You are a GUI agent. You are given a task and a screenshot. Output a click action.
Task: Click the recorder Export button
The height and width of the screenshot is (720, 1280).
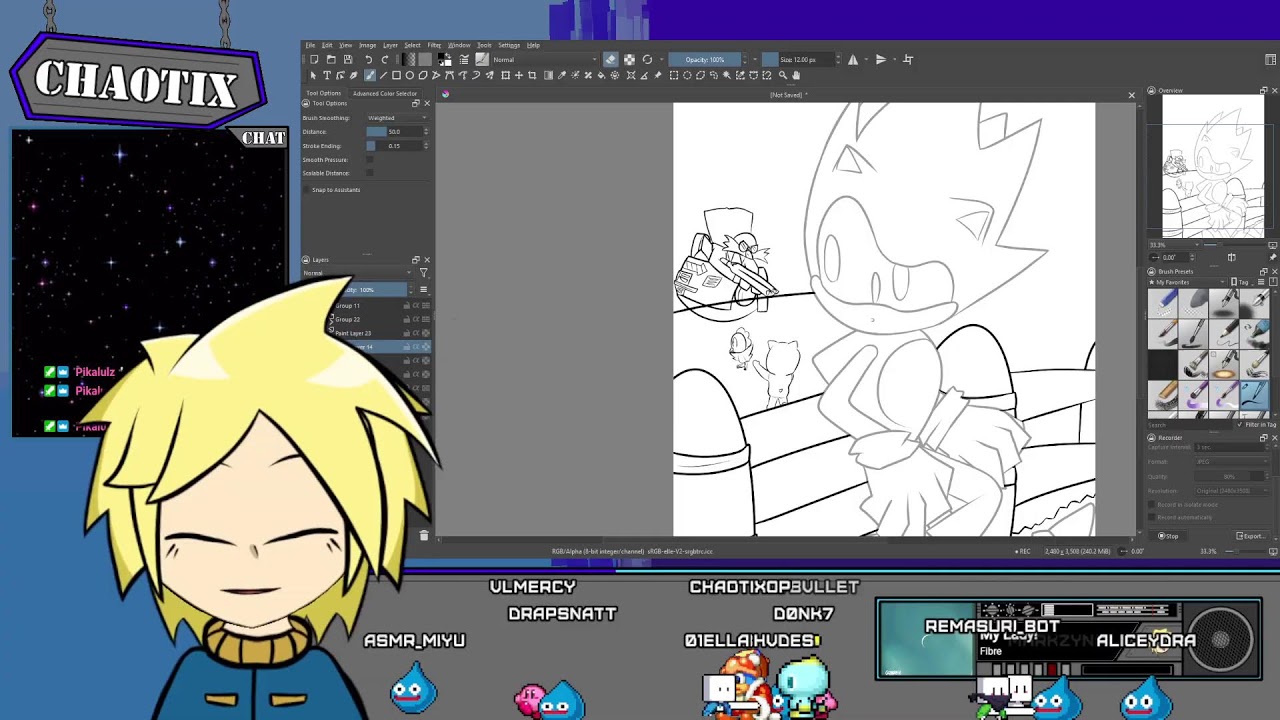click(1250, 536)
